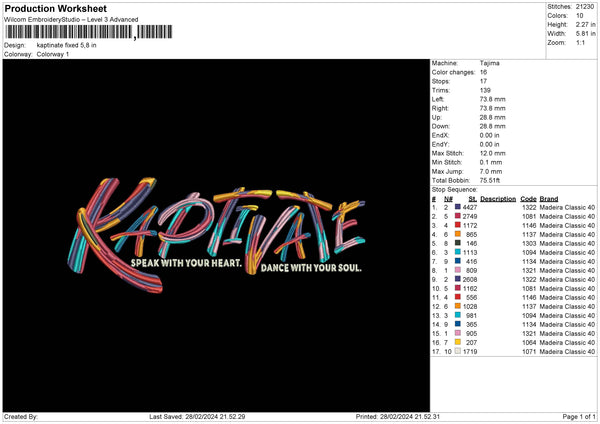Click the 'Created By:' footer label

click(21, 417)
